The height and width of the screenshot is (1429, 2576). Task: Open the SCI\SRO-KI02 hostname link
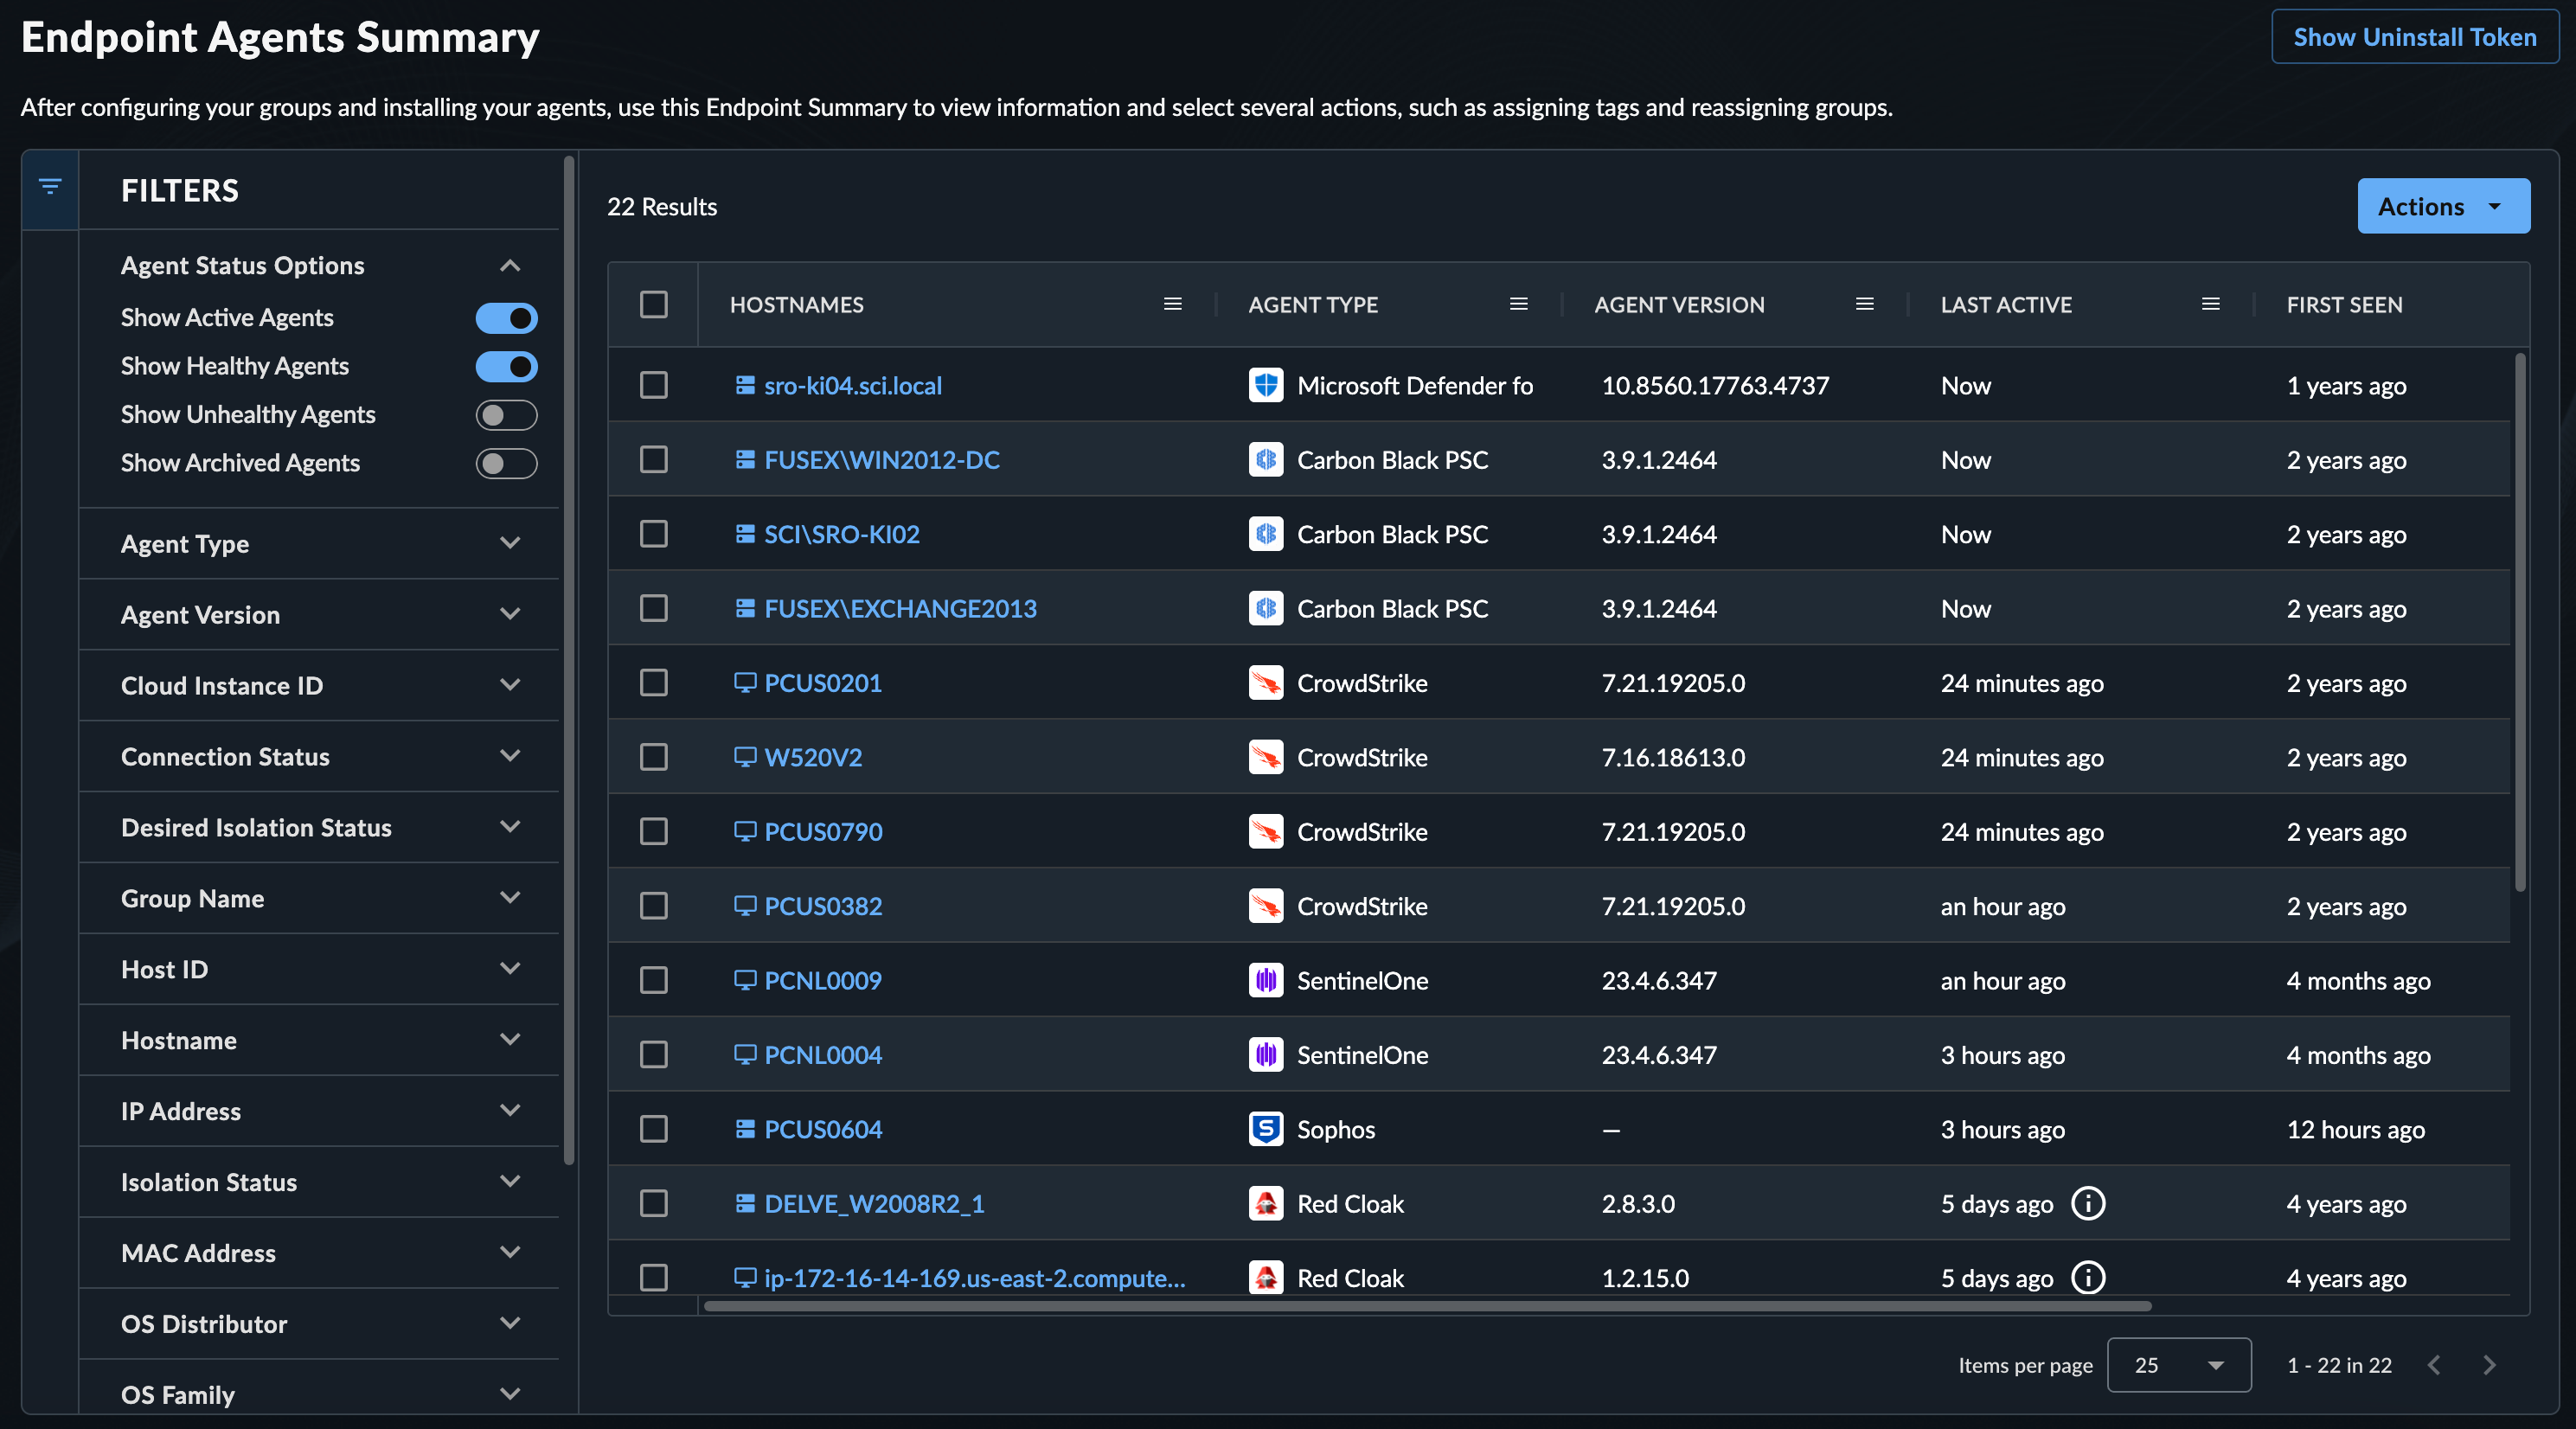click(x=841, y=534)
